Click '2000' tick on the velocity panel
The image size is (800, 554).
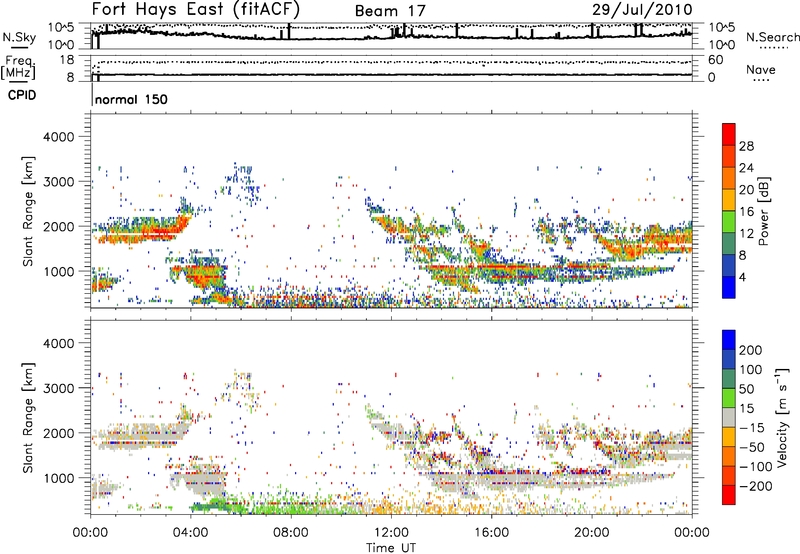point(58,433)
